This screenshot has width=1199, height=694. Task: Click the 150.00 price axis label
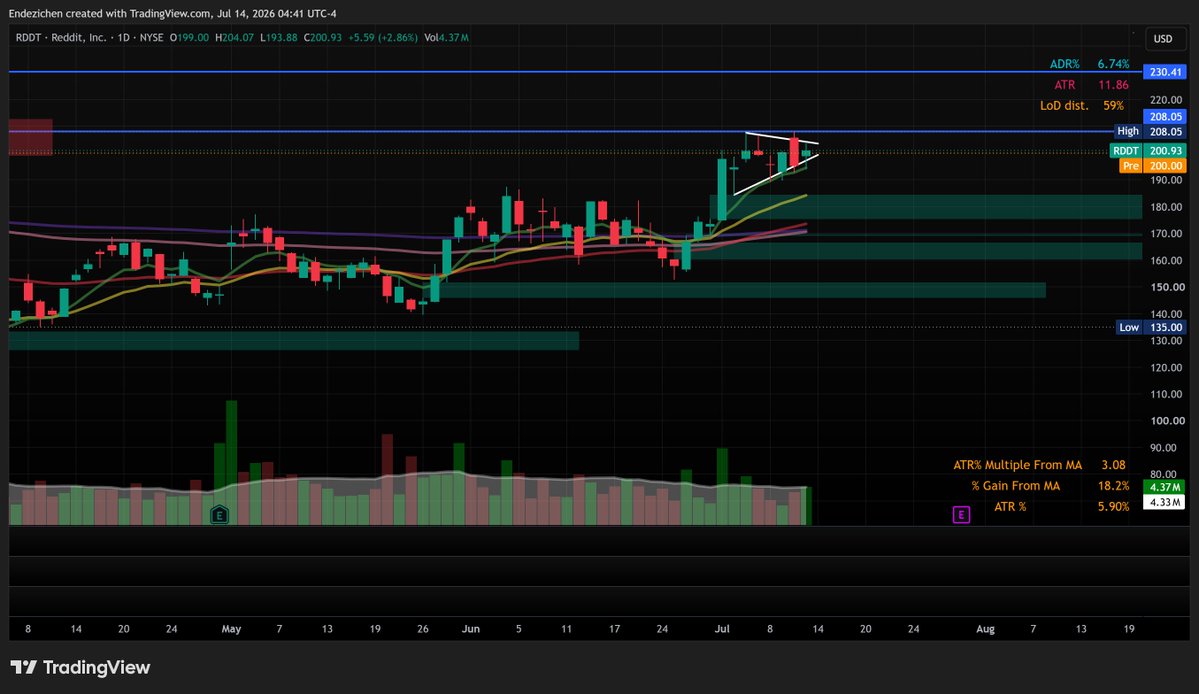[1167, 287]
